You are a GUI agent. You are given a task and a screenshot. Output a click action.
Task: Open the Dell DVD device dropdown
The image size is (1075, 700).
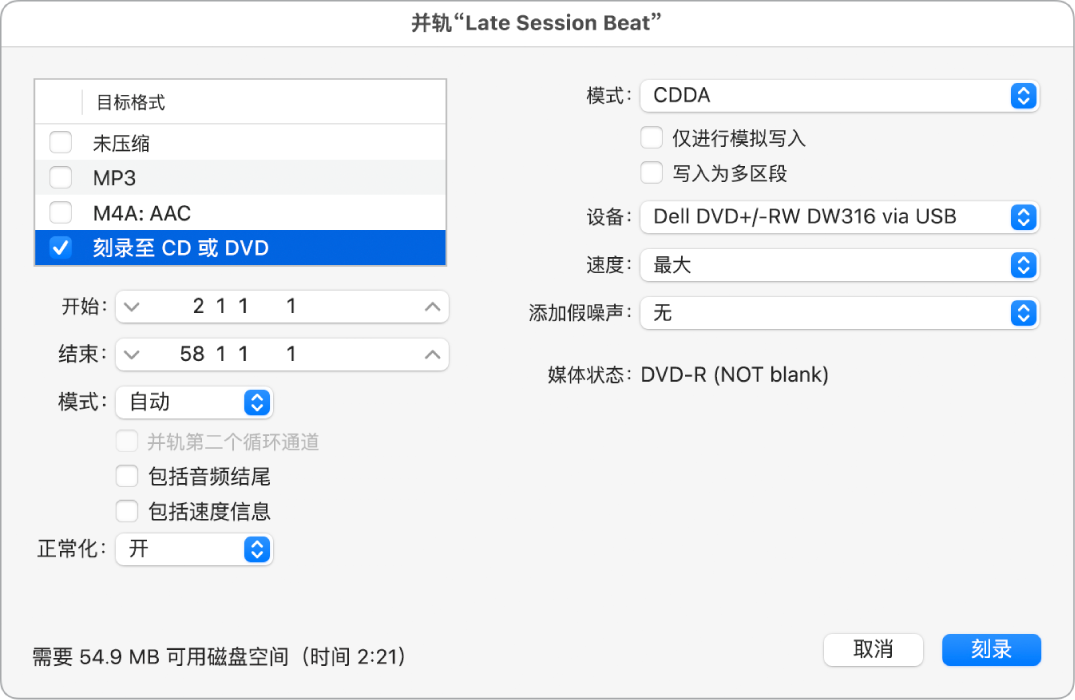coord(839,216)
